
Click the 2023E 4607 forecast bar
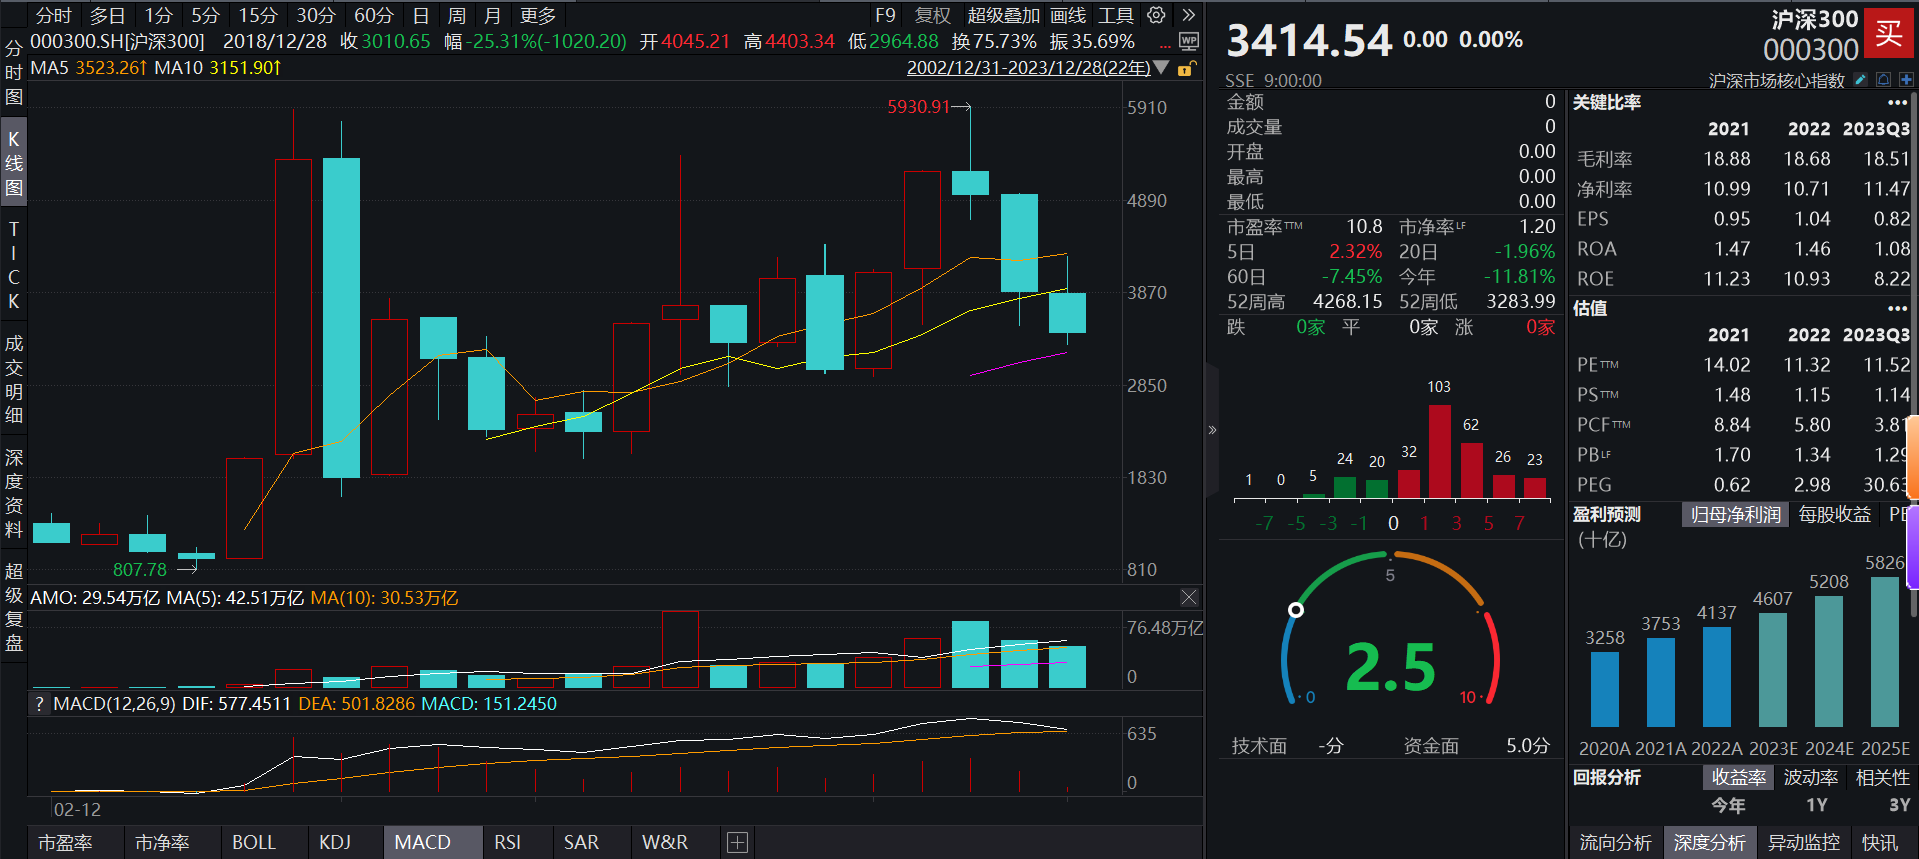[1773, 670]
